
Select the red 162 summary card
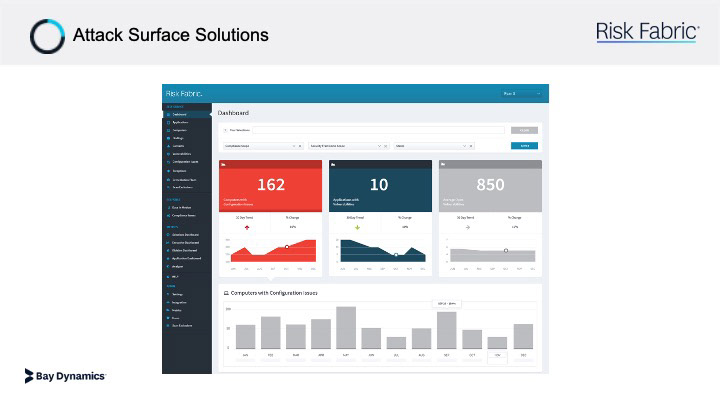(270, 186)
